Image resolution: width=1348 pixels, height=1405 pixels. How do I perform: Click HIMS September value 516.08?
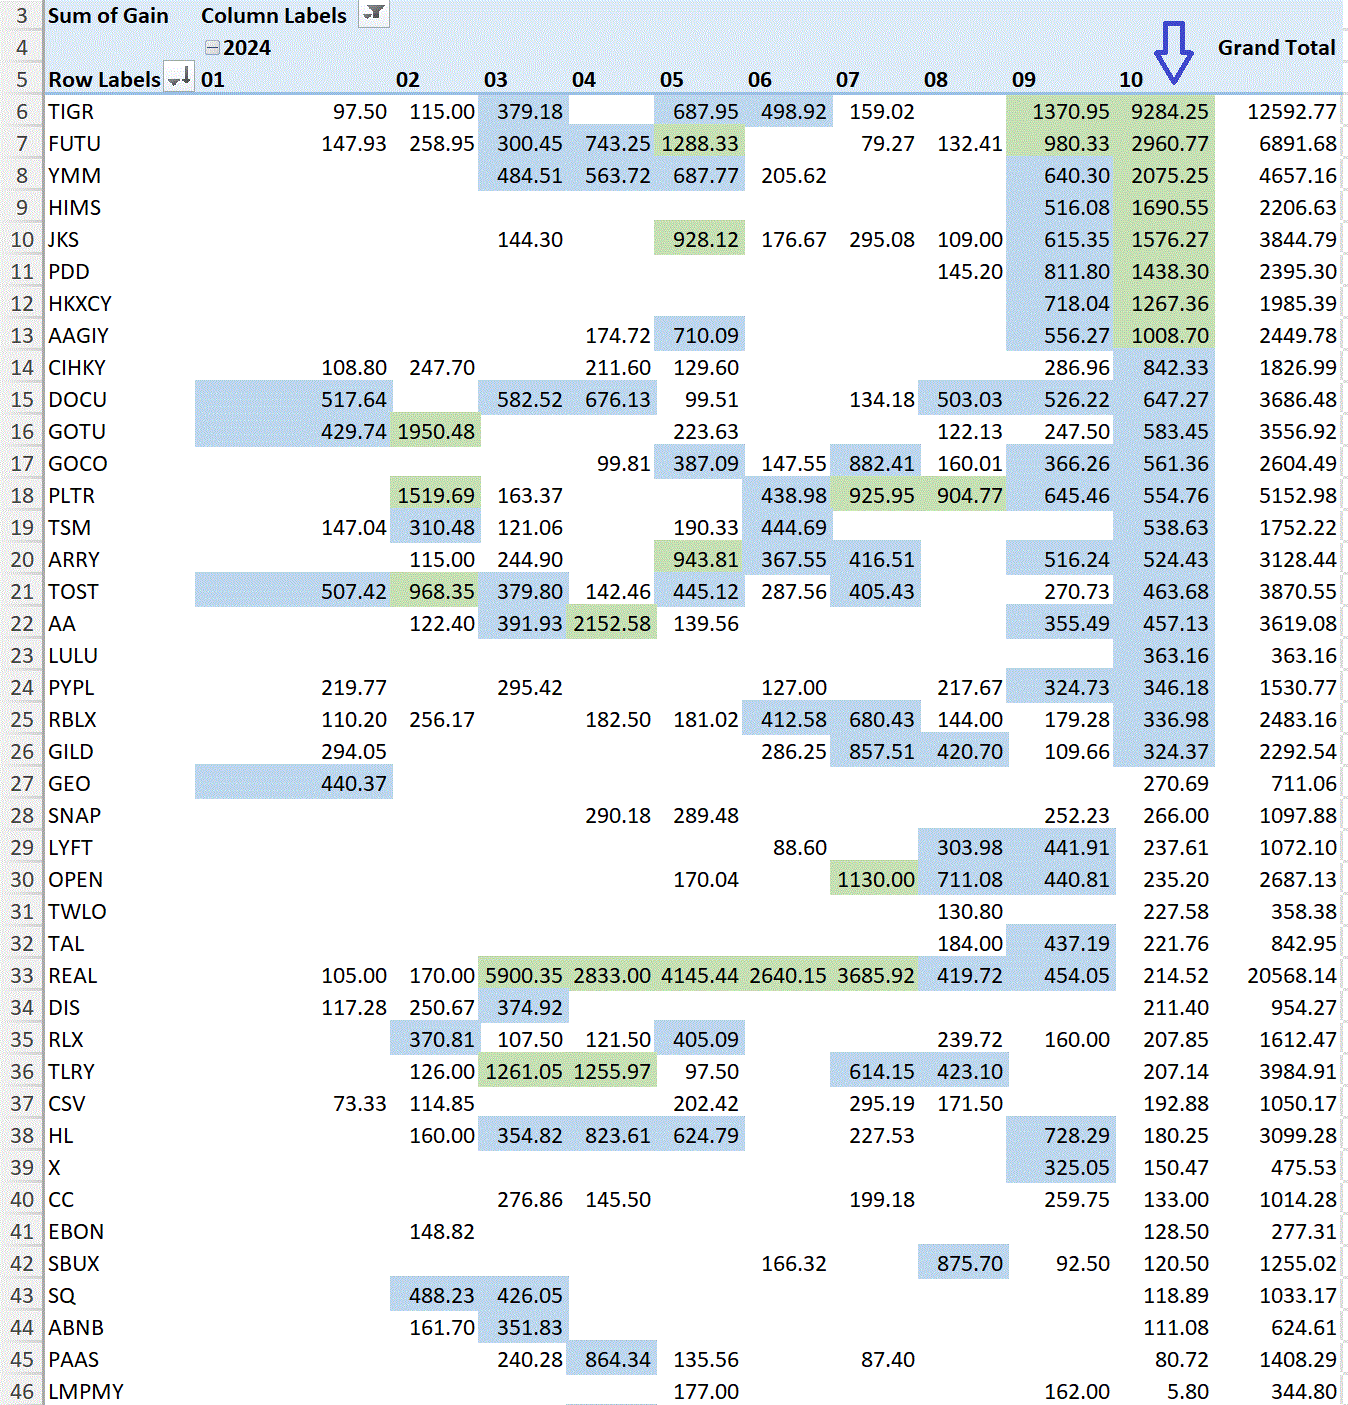click(1077, 208)
